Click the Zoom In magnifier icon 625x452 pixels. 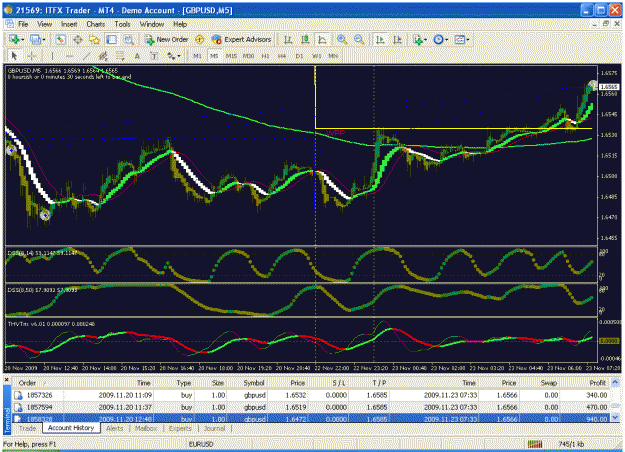click(x=342, y=39)
